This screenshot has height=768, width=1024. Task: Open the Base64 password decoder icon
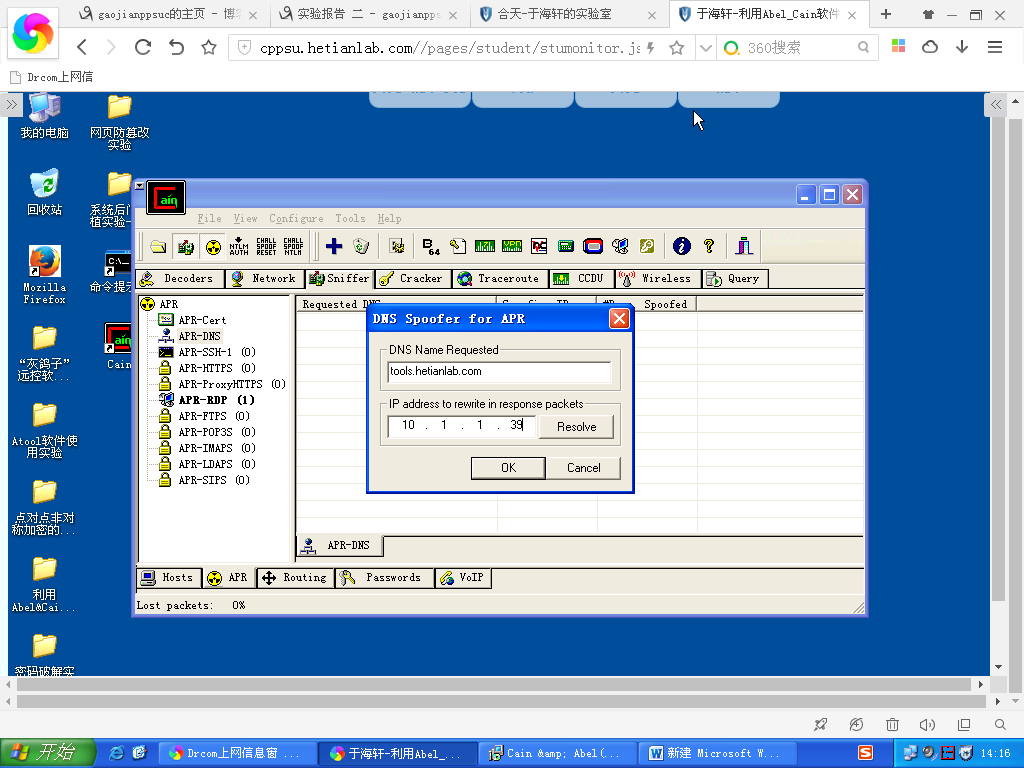coord(430,246)
